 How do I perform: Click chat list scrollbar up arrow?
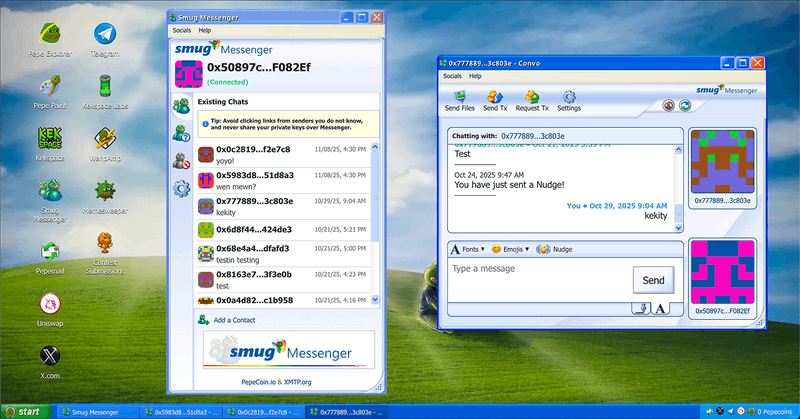click(375, 147)
